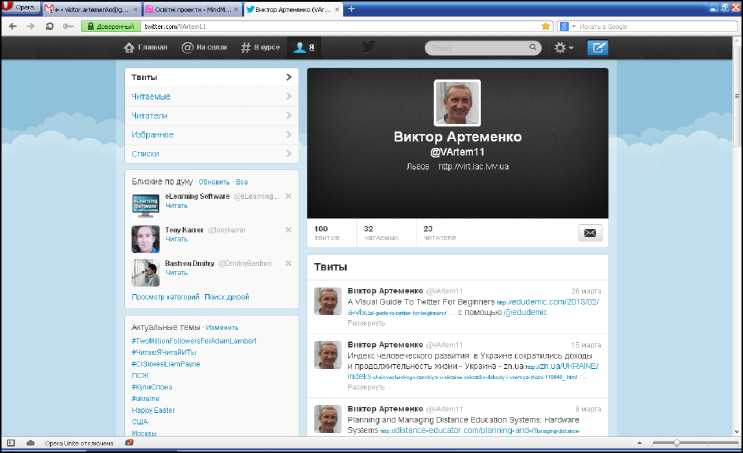Open the @ На связи connect tab
743x453 pixels.
click(204, 47)
